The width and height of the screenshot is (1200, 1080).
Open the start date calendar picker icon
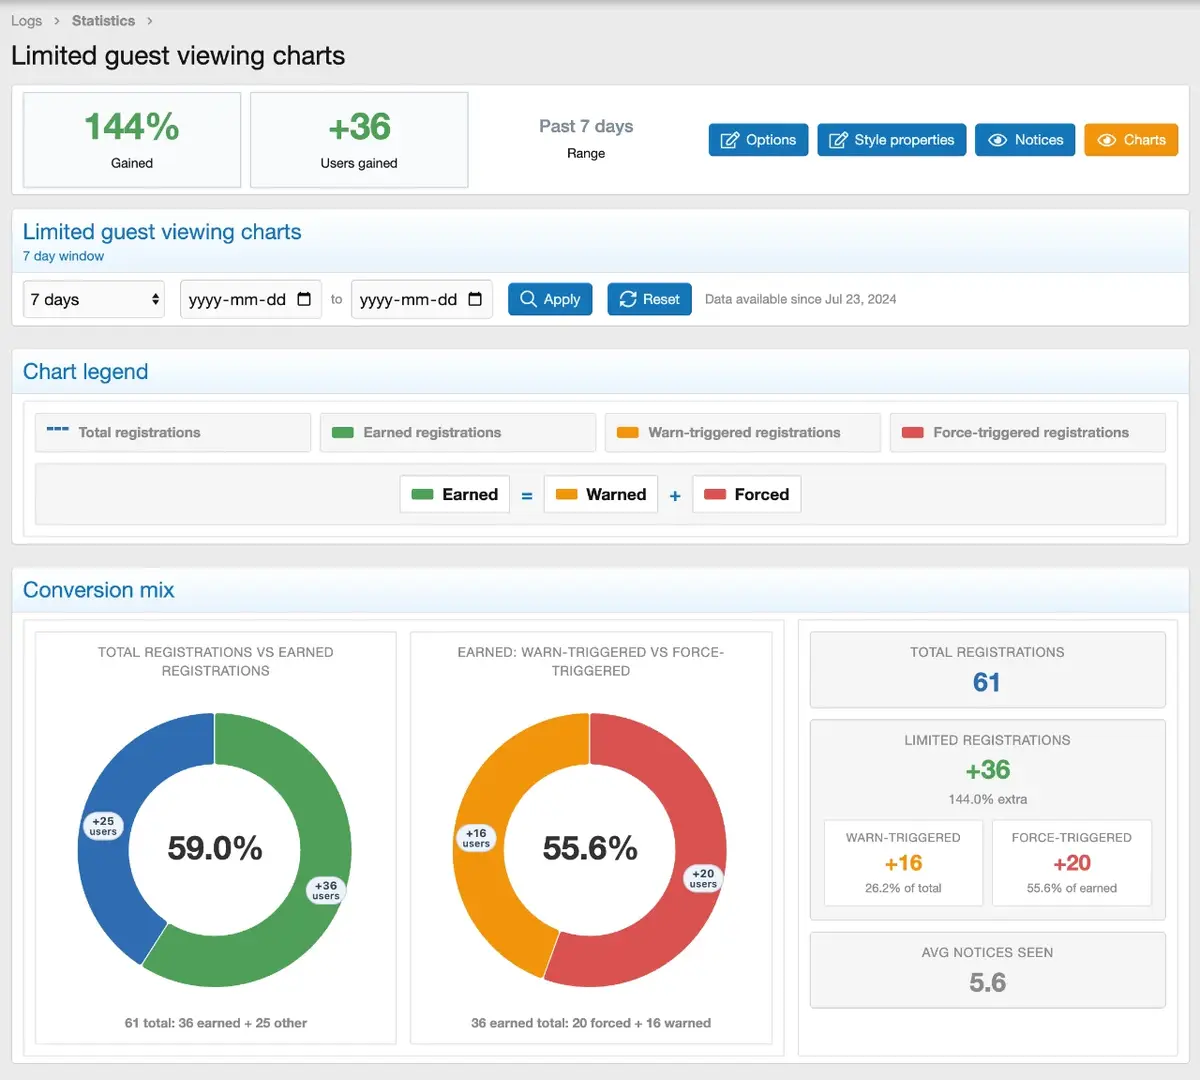[x=304, y=299]
